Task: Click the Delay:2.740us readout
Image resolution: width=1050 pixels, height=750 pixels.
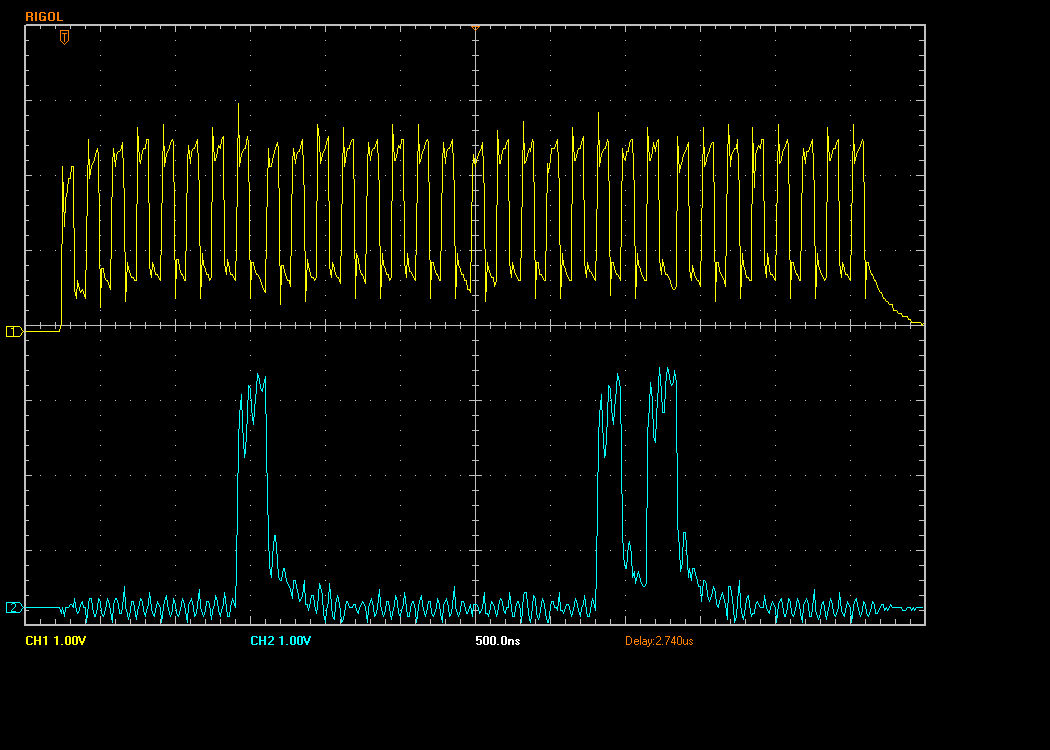Action: pos(659,641)
